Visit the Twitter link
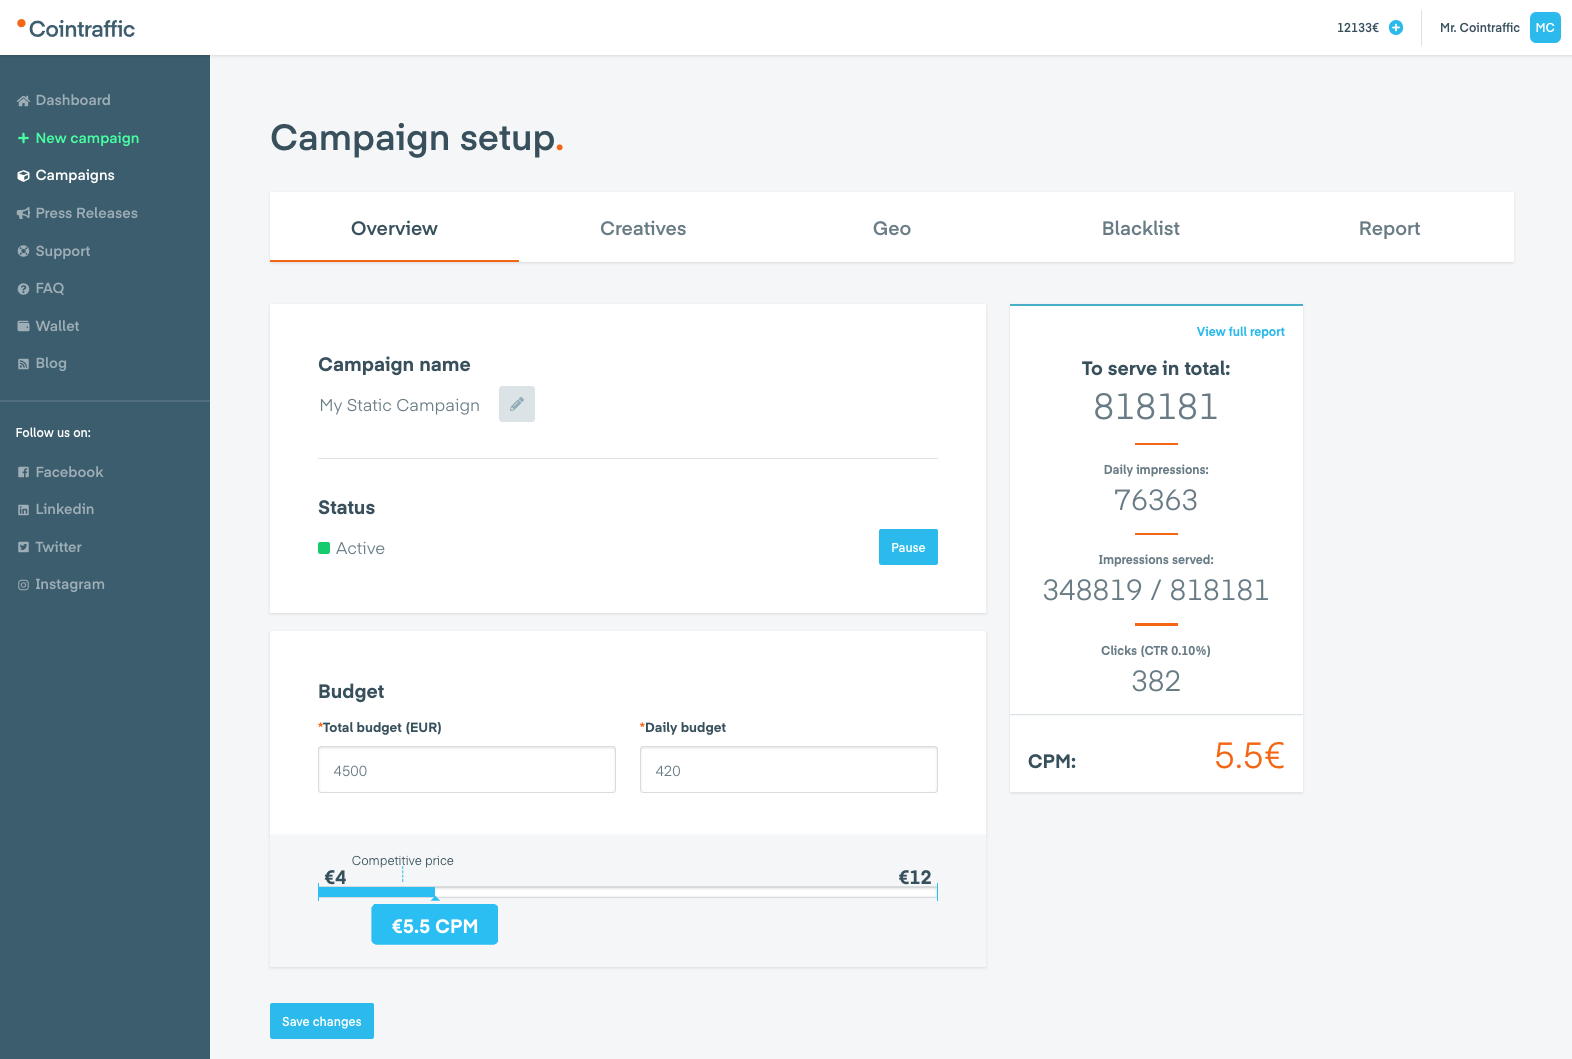The image size is (1572, 1059). (58, 547)
